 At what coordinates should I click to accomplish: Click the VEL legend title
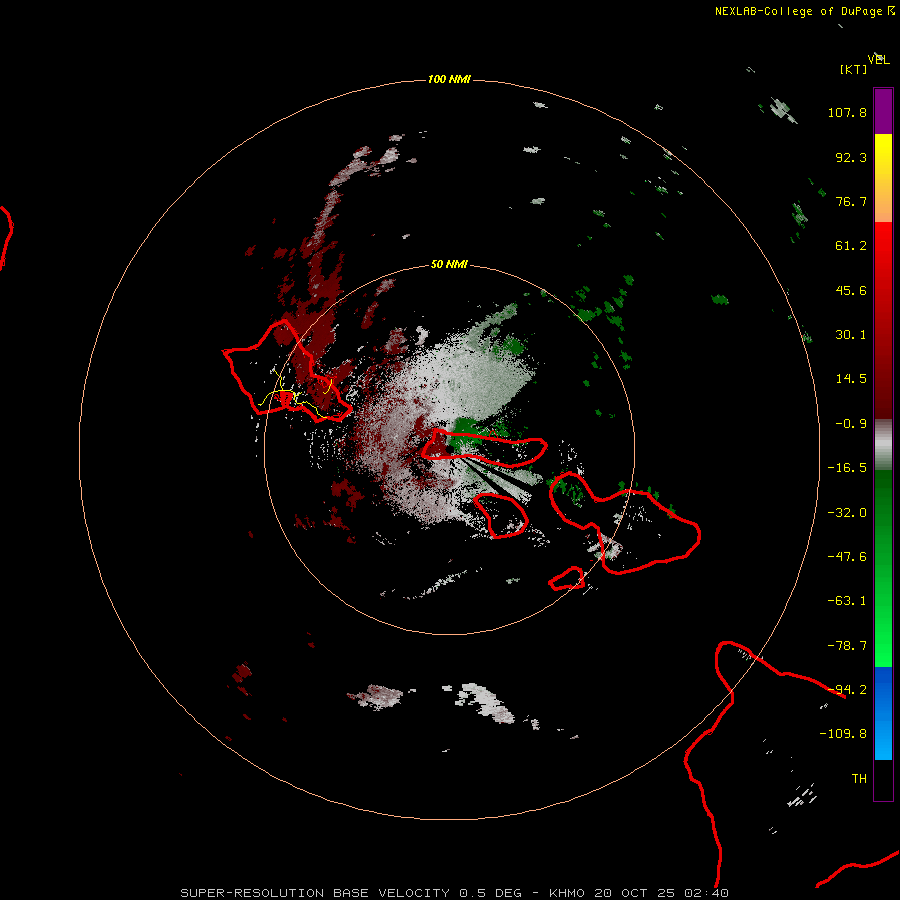[x=879, y=60]
